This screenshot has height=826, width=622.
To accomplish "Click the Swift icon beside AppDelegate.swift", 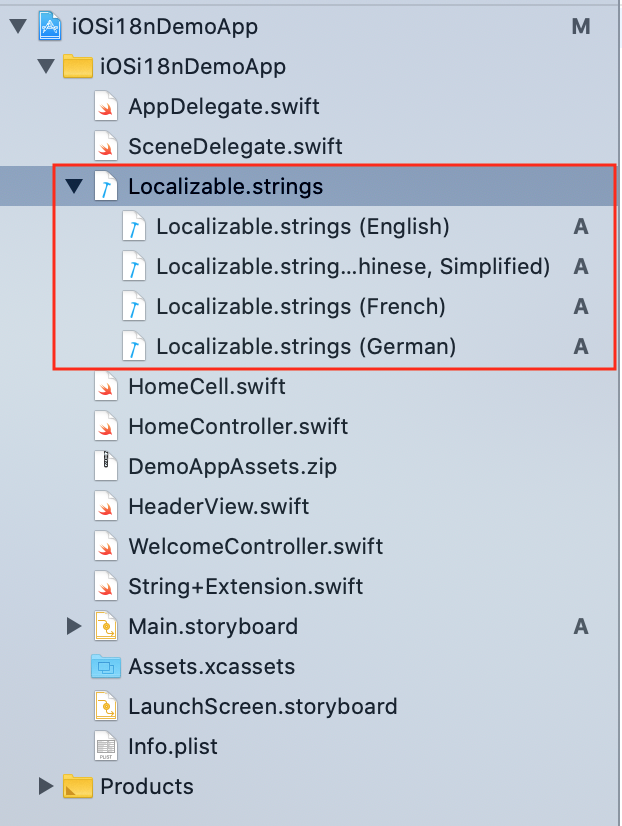I will pyautogui.click(x=106, y=106).
